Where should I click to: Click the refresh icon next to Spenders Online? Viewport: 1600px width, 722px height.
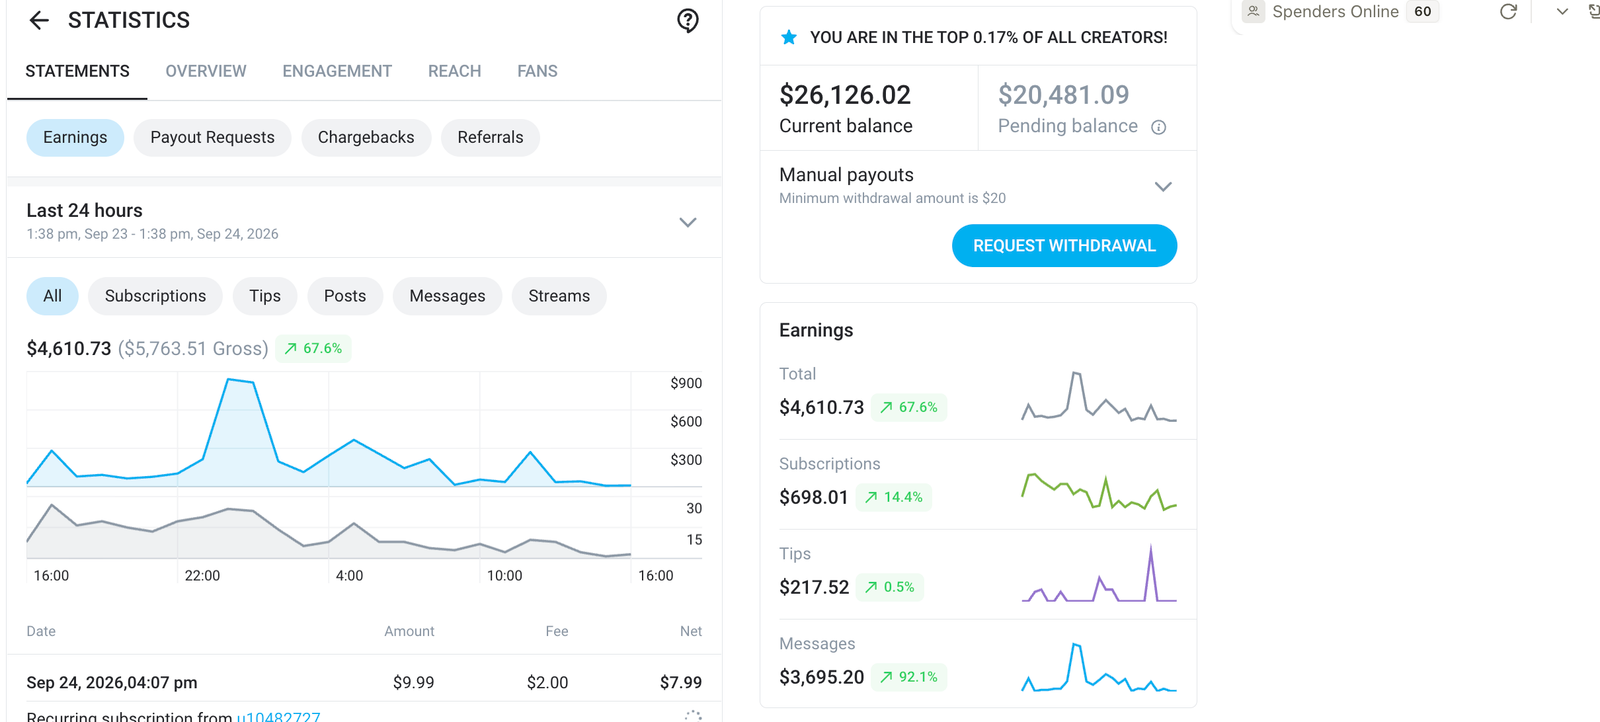(x=1508, y=12)
